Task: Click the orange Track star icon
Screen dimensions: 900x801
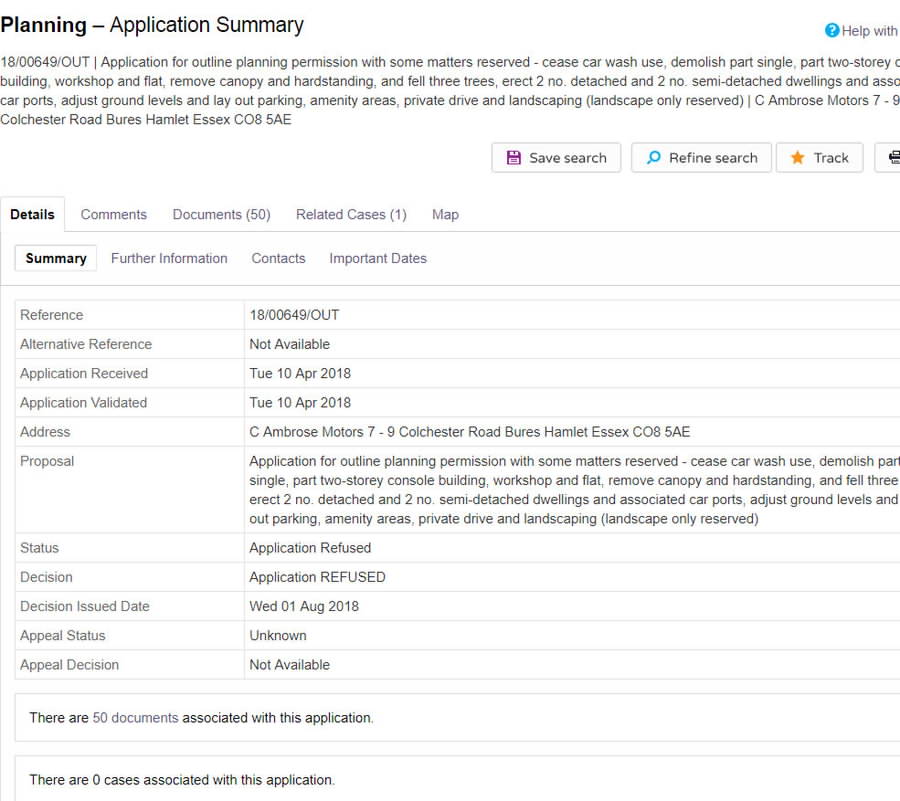Action: 797,158
